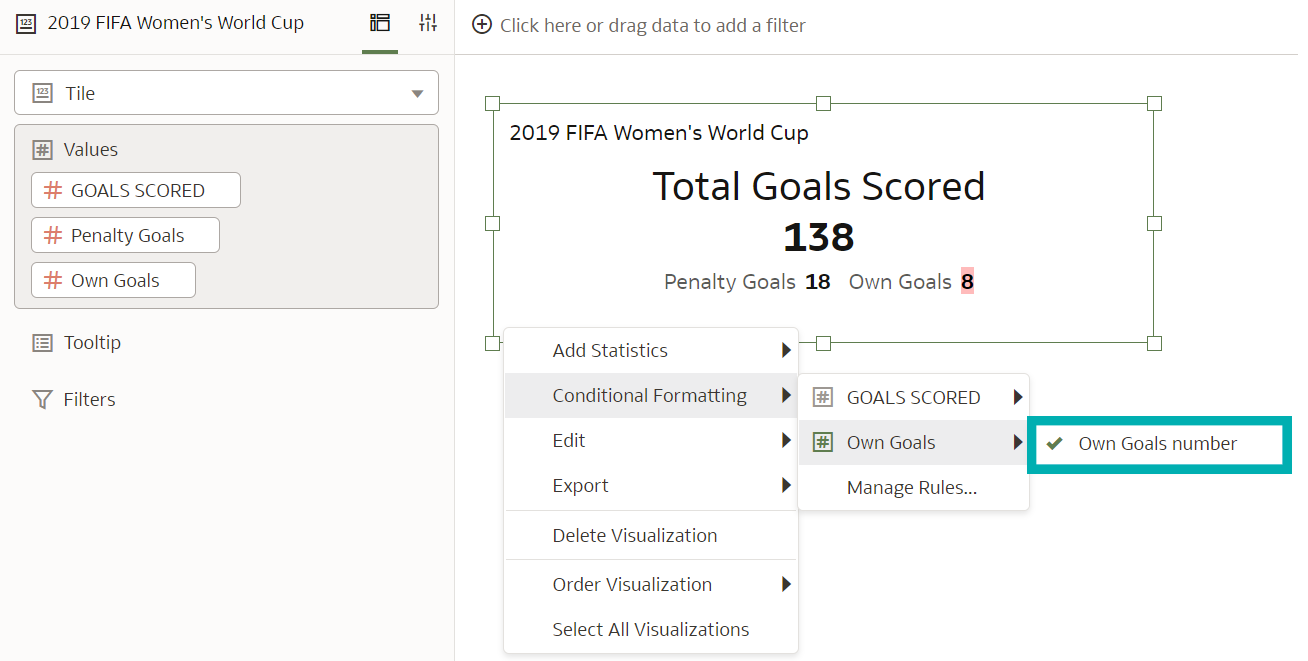Expand the Export submenu arrow

tap(786, 485)
